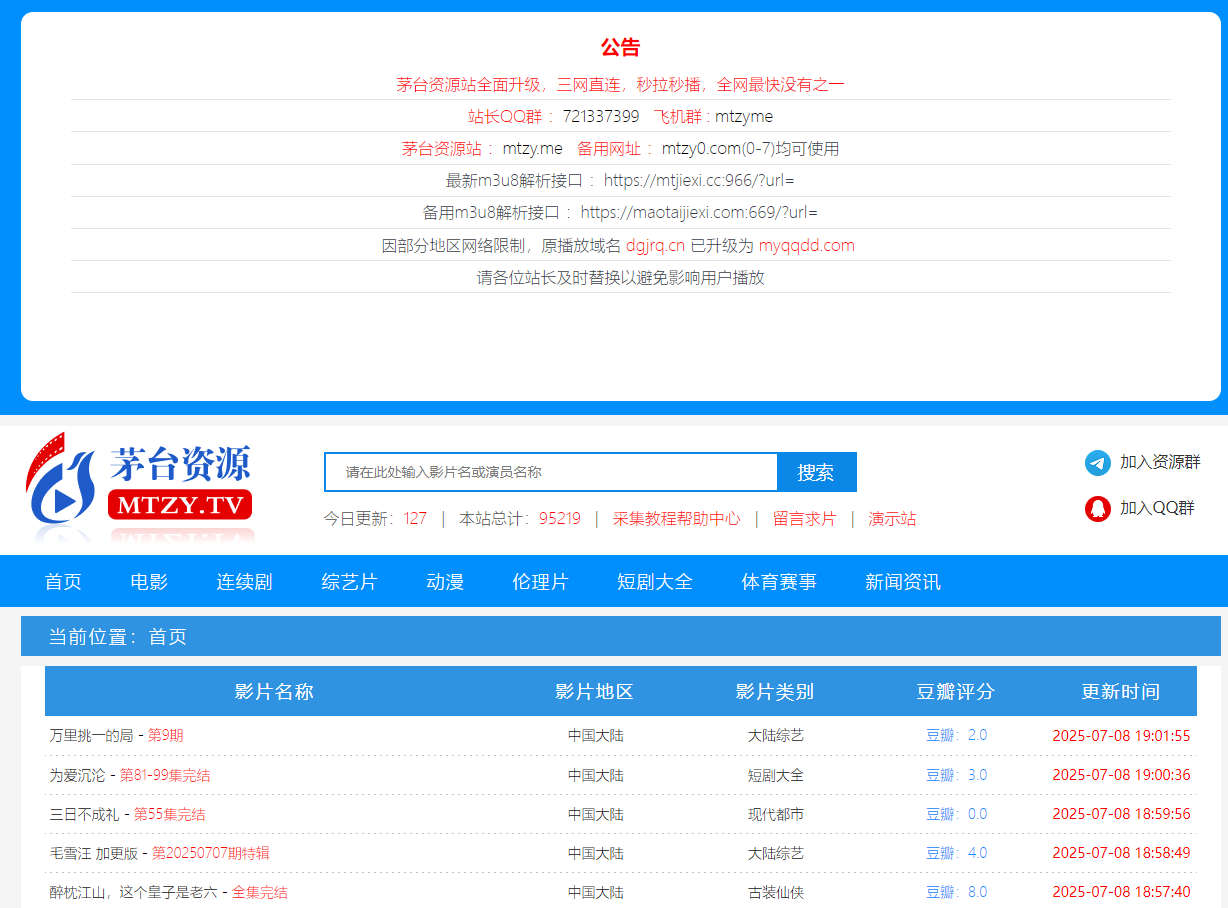Open the 短剧大全 nav tab
Viewport: 1228px width, 908px height.
point(655,581)
